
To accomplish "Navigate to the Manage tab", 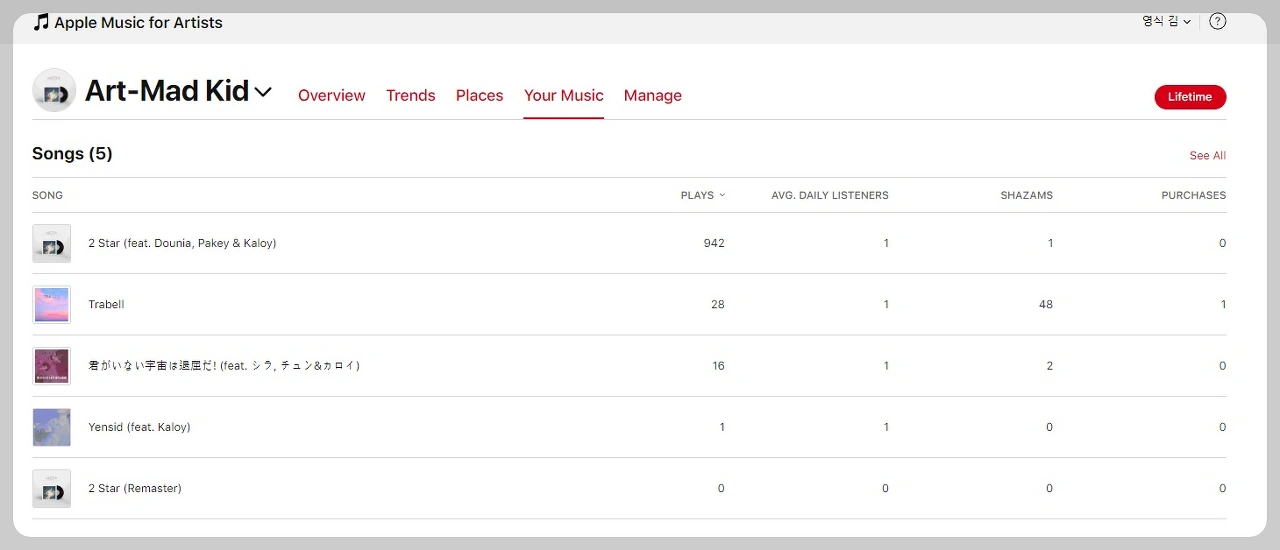I will tap(653, 95).
